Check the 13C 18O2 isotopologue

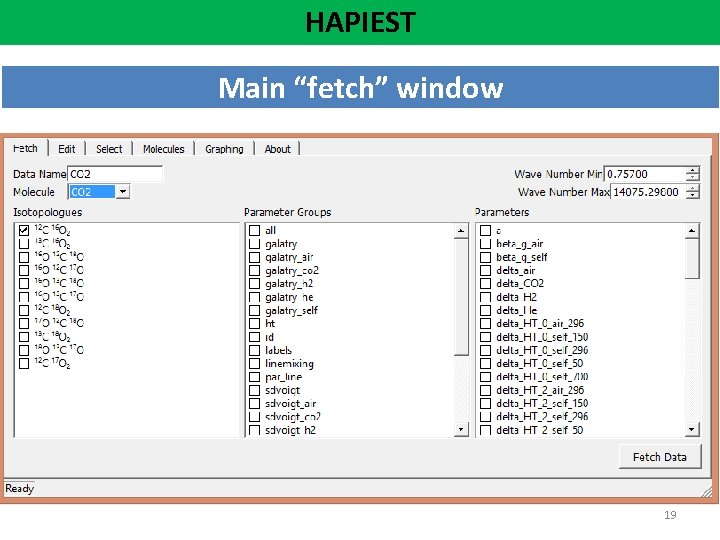24,337
